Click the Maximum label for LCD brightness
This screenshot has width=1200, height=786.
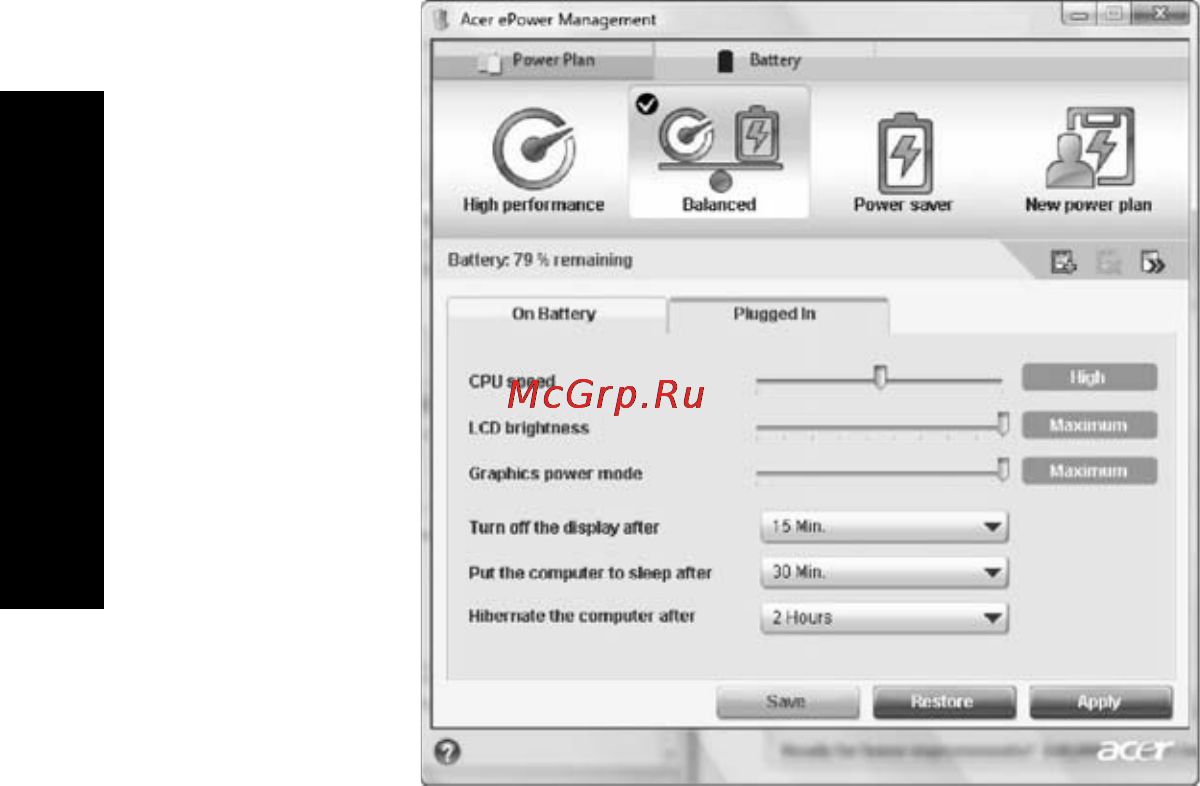pyautogui.click(x=1089, y=425)
